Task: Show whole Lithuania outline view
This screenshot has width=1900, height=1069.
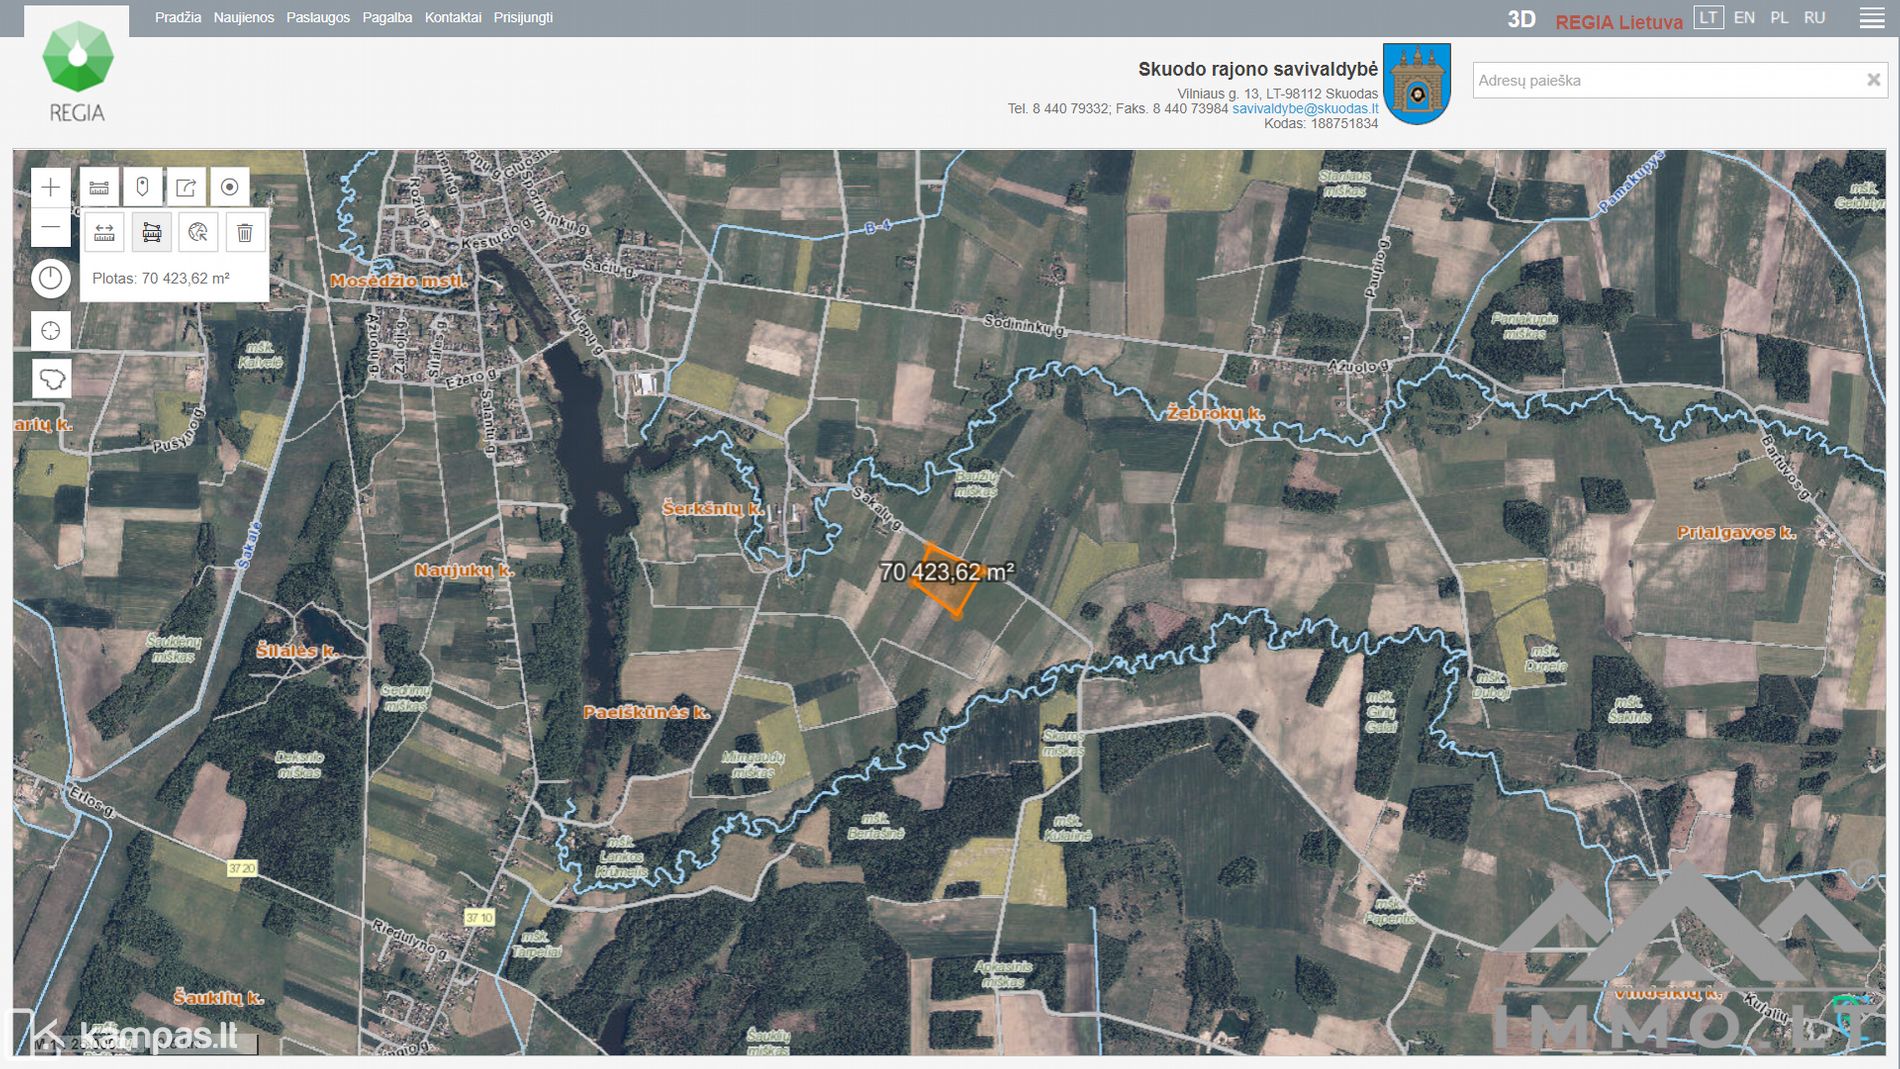Action: pos(51,379)
